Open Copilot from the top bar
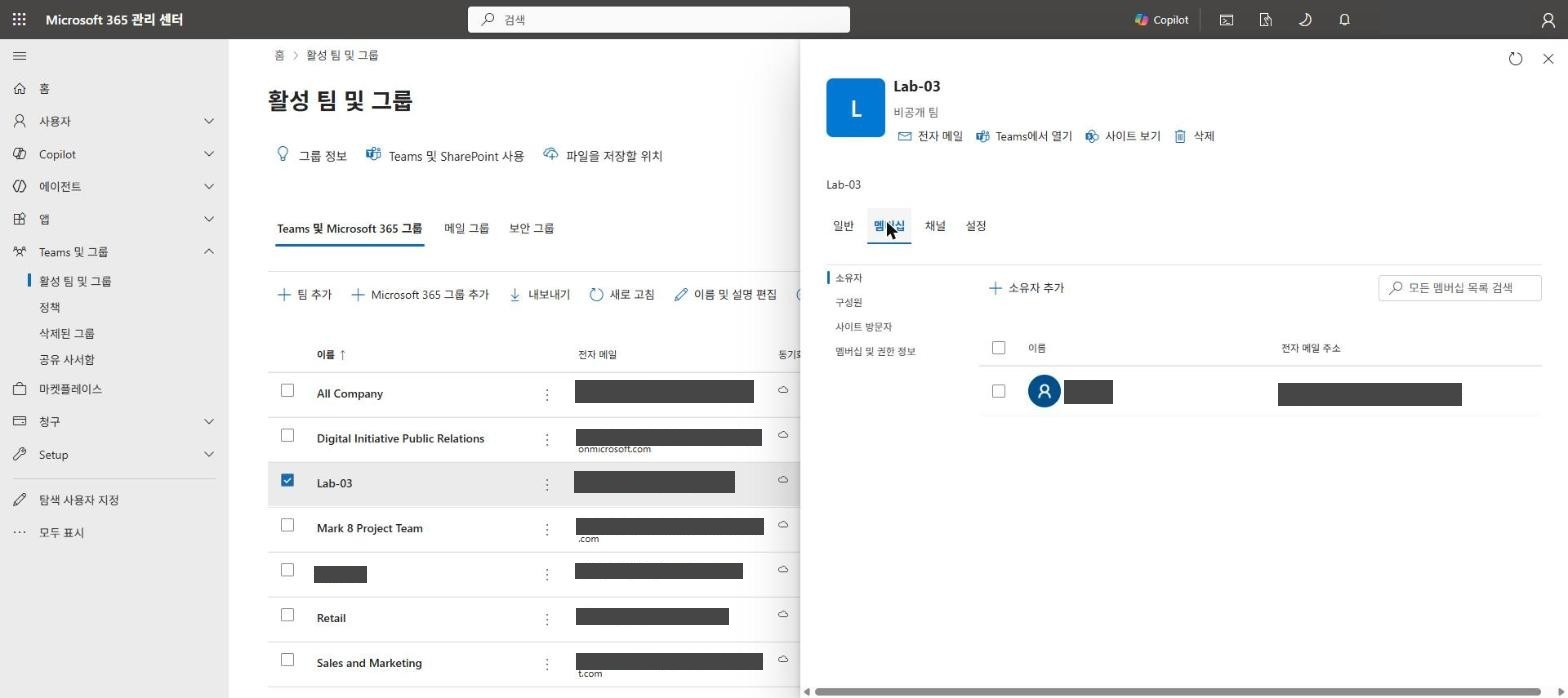The width and height of the screenshot is (1568, 698). click(1161, 19)
